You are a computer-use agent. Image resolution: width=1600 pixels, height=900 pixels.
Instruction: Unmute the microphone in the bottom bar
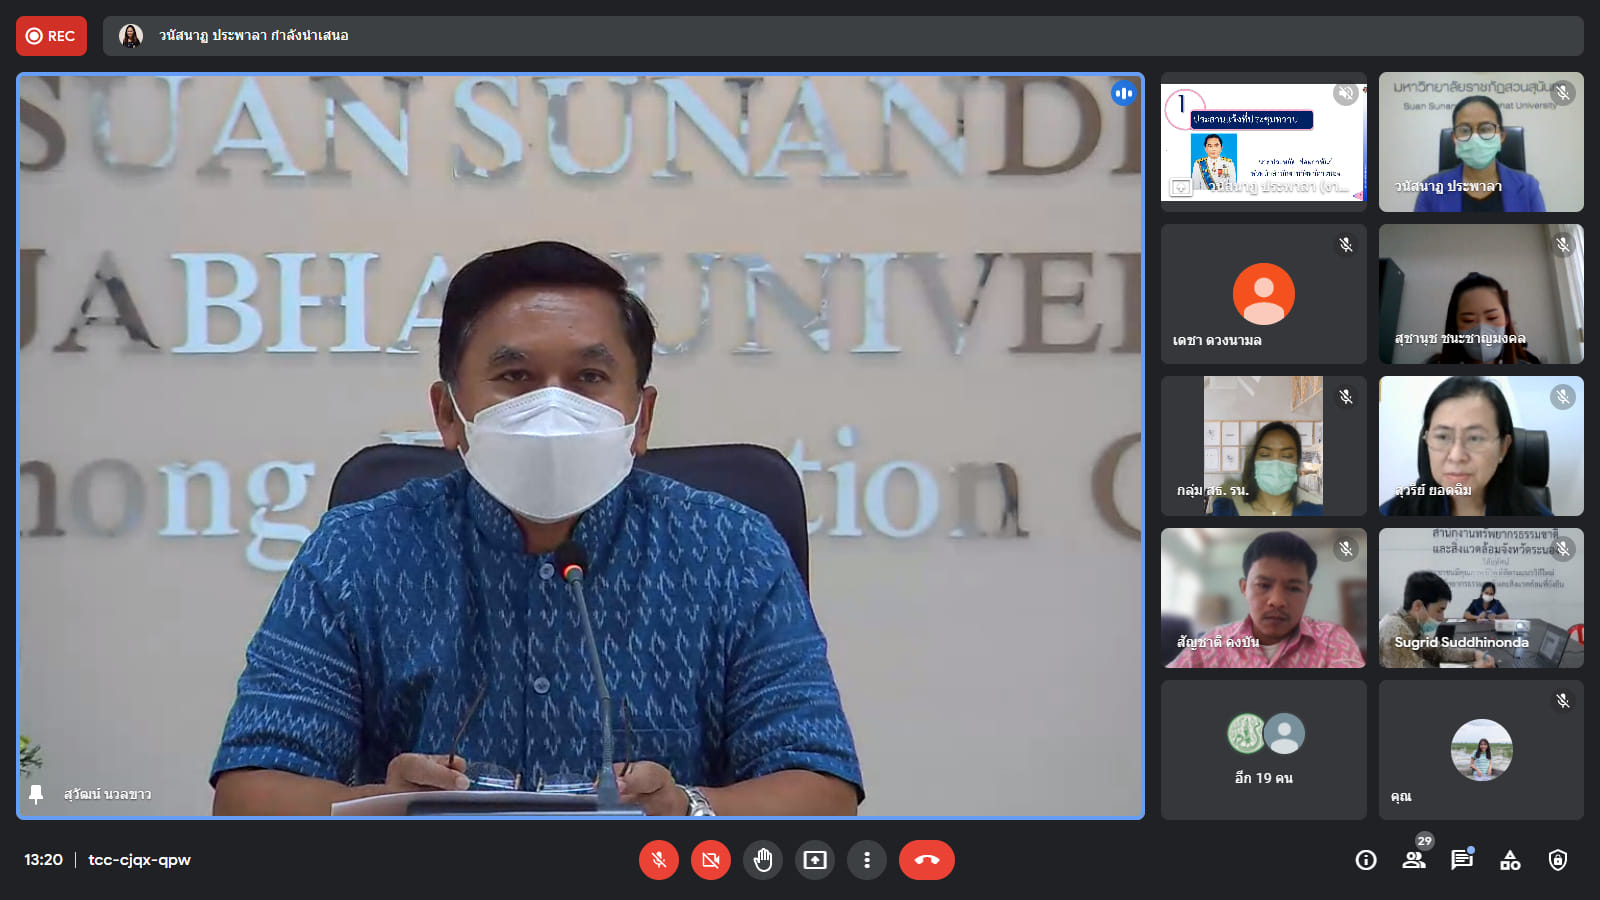(658, 860)
